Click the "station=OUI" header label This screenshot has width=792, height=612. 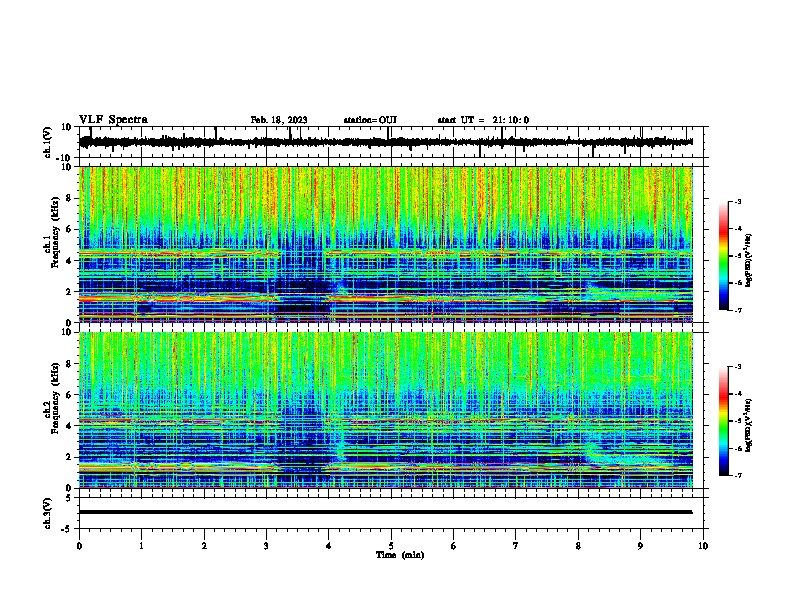click(370, 120)
